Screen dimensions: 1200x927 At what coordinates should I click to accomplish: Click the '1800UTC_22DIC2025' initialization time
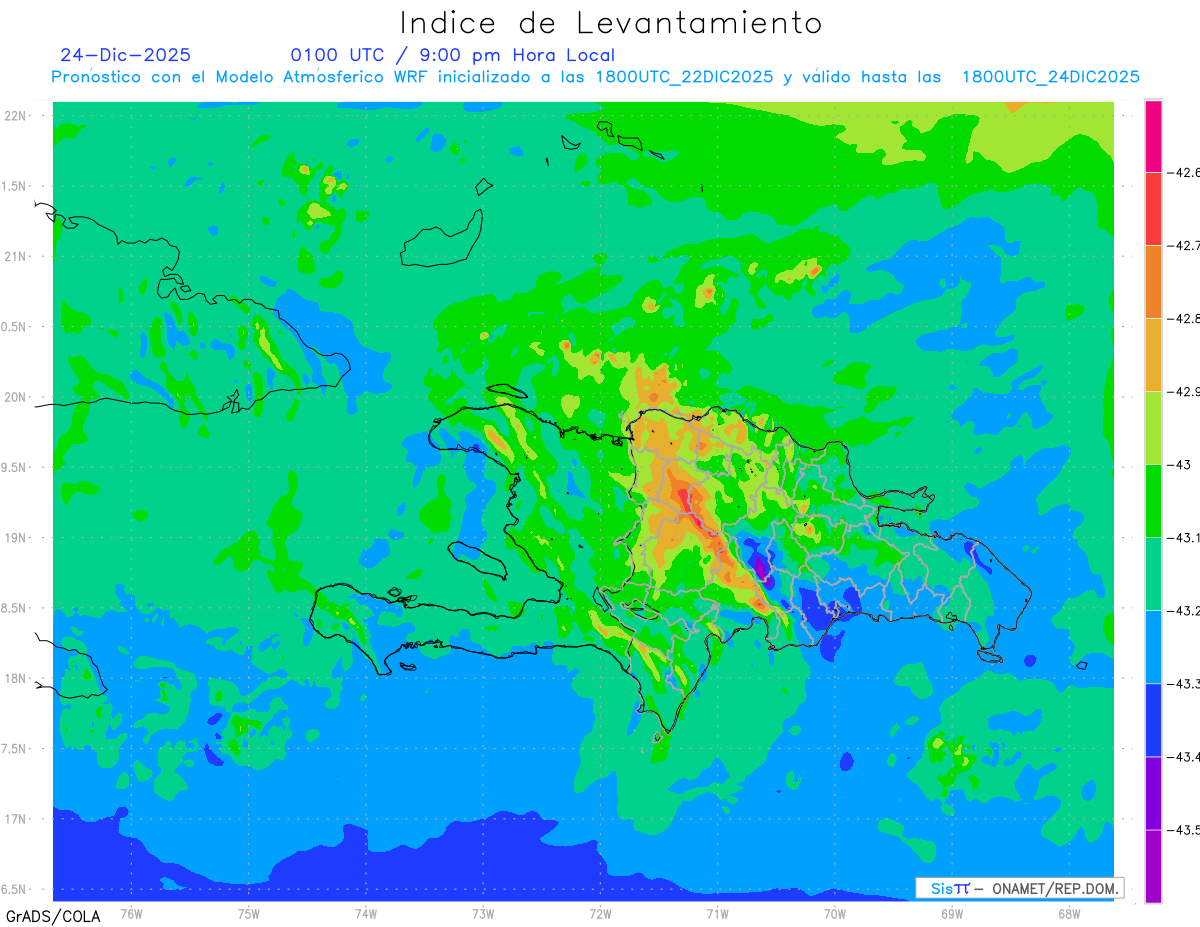coord(684,77)
